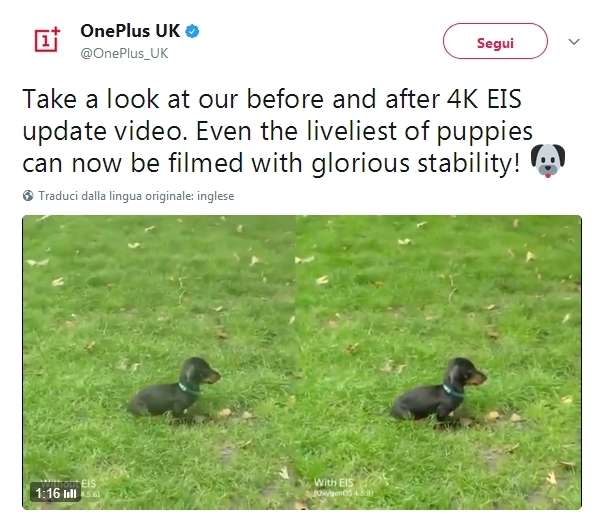Expand the tweet options chevron
Screen dimensions: 604x530
[x=574, y=41]
